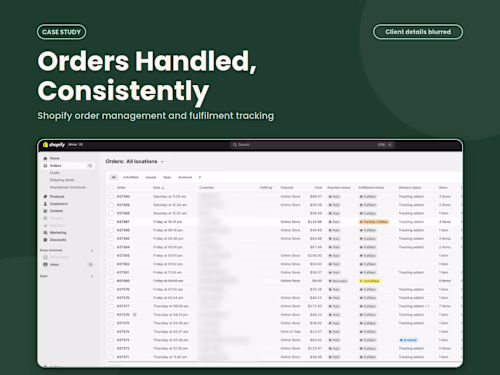Click the Inbox count badge

[90, 265]
